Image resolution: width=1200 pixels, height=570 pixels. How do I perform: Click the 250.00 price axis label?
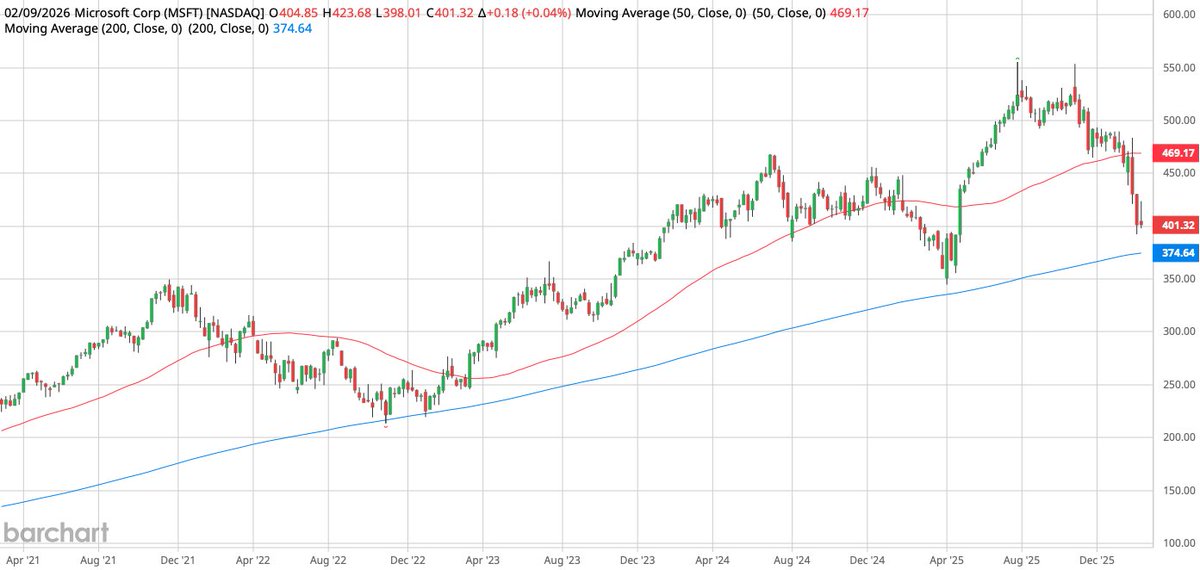(1179, 385)
